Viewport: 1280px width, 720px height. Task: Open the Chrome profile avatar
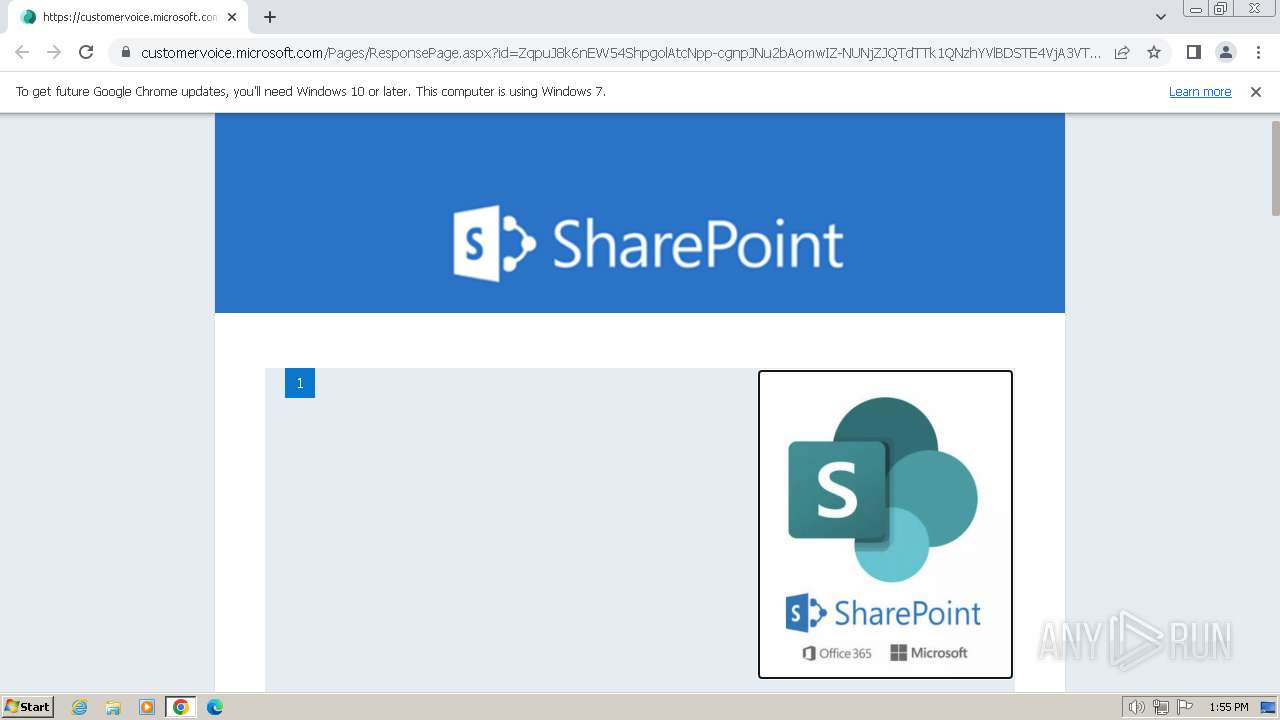[1225, 52]
